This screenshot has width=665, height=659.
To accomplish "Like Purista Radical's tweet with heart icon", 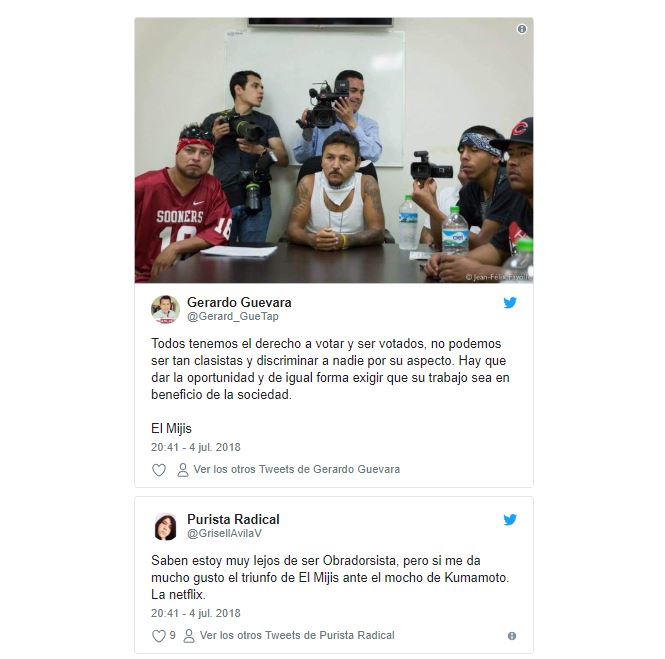I will tap(159, 636).
